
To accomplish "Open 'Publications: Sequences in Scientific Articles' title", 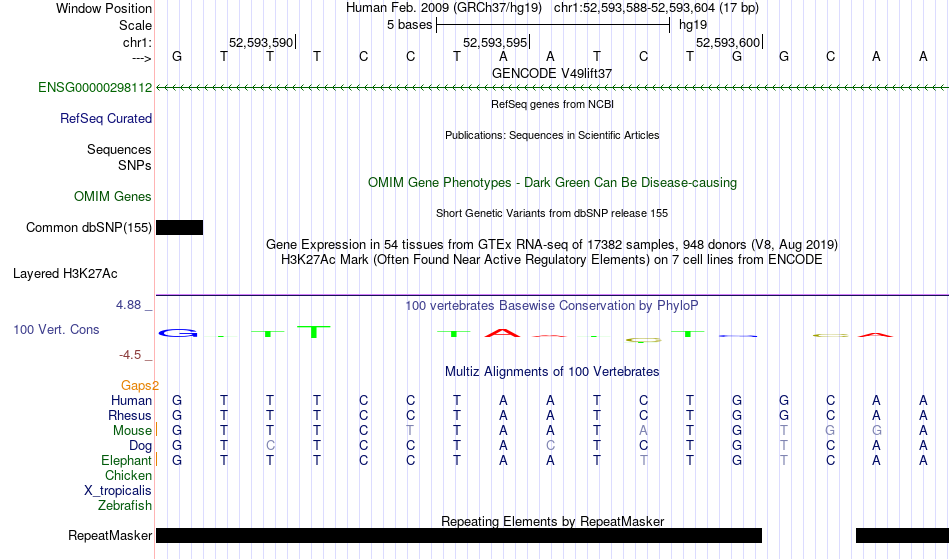I will [x=552, y=135].
